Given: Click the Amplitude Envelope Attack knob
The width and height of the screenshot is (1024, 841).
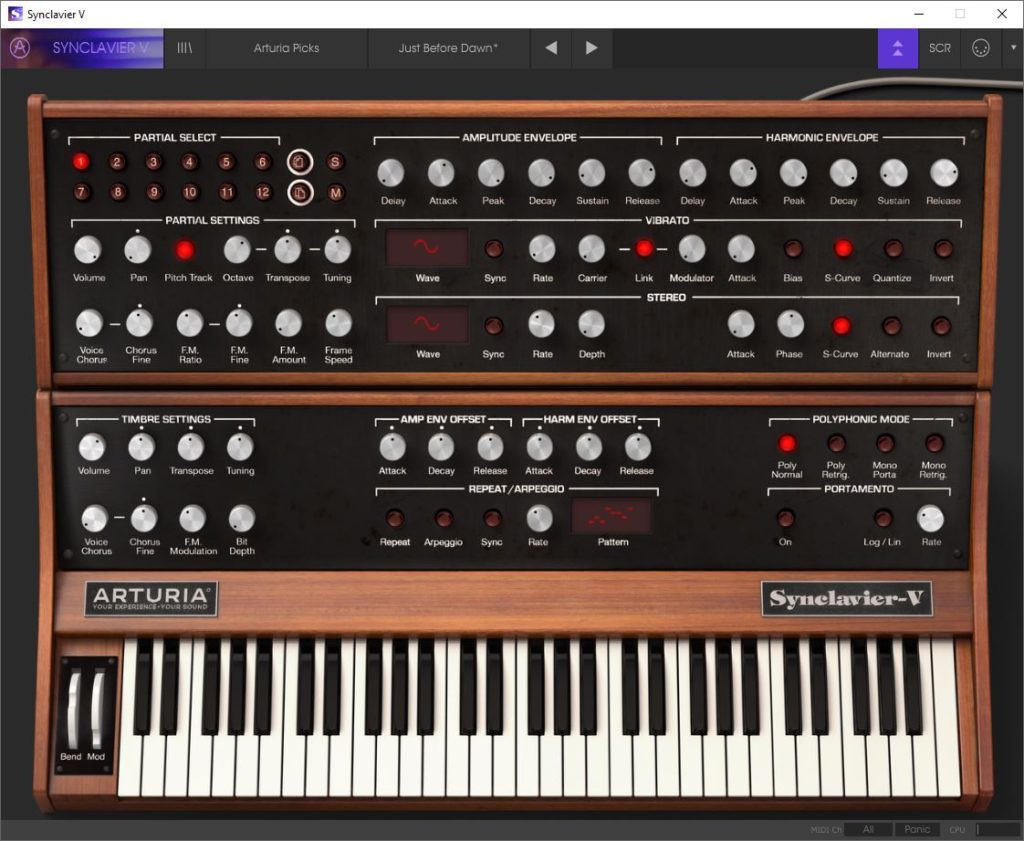Looking at the screenshot, I should (x=441, y=173).
